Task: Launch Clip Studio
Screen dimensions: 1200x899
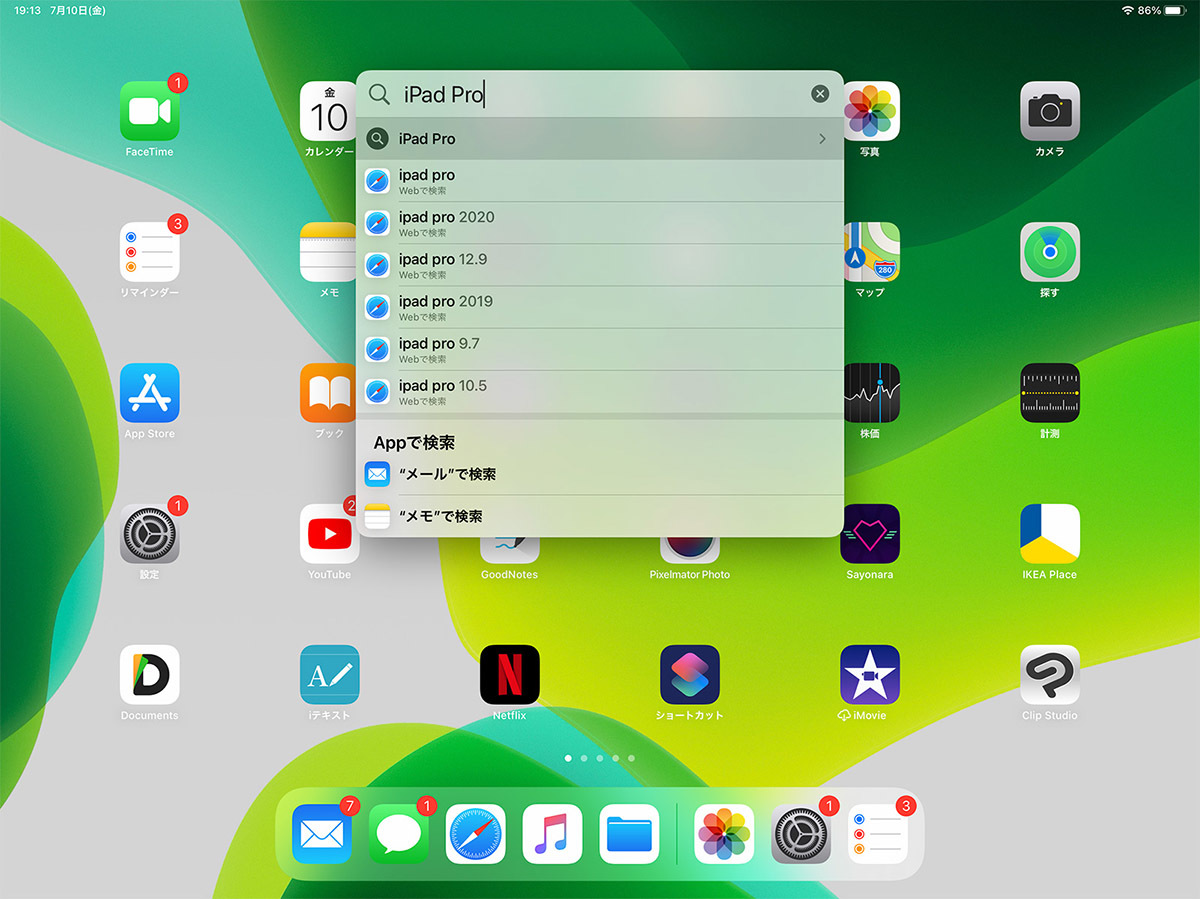Action: 1050,675
